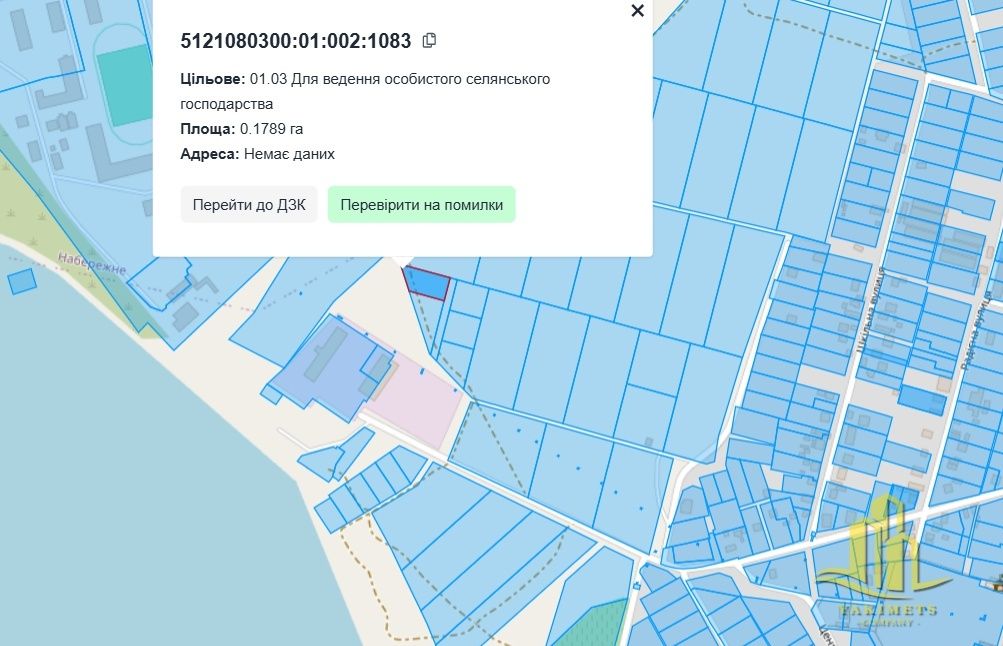
Task: Click the cadastral number heading text
Action: [x=296, y=41]
